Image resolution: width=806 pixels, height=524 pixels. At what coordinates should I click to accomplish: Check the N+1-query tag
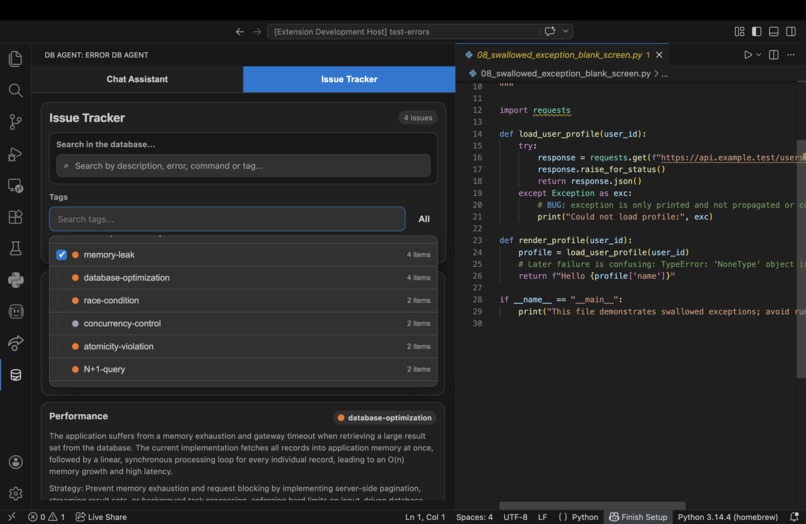62,369
